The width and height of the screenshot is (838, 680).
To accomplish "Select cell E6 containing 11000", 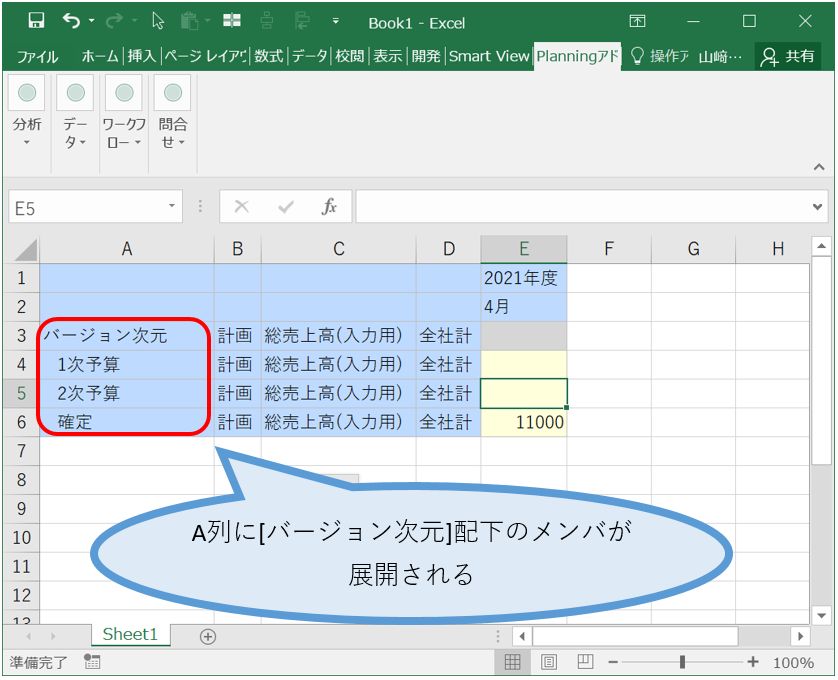I will coord(523,423).
